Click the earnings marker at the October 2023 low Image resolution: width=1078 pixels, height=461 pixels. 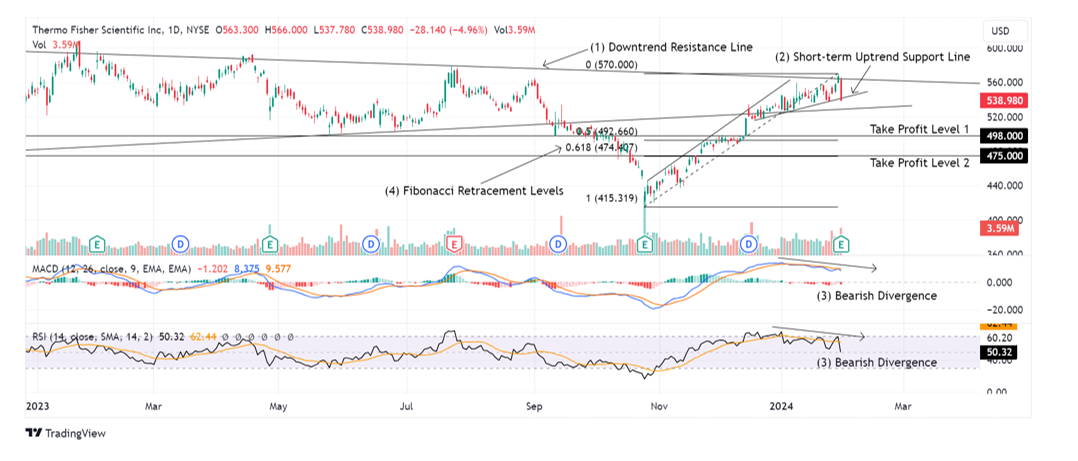coord(645,244)
